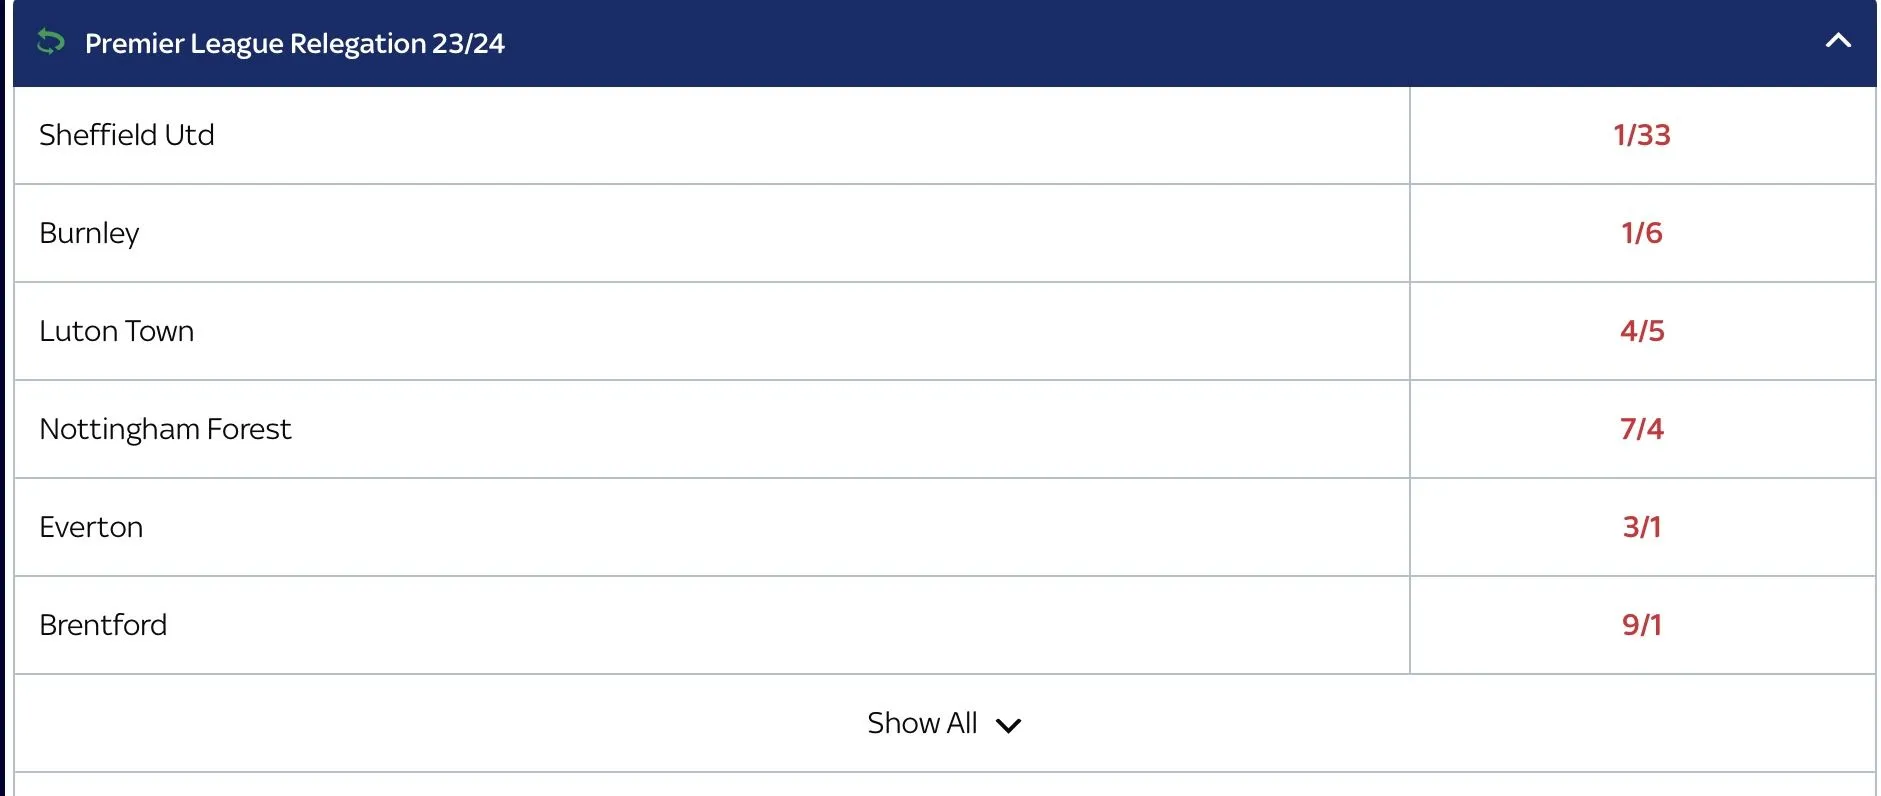Select Sheffield Utd odds of 1/33
Screen dimensions: 1881x796
(1641, 135)
